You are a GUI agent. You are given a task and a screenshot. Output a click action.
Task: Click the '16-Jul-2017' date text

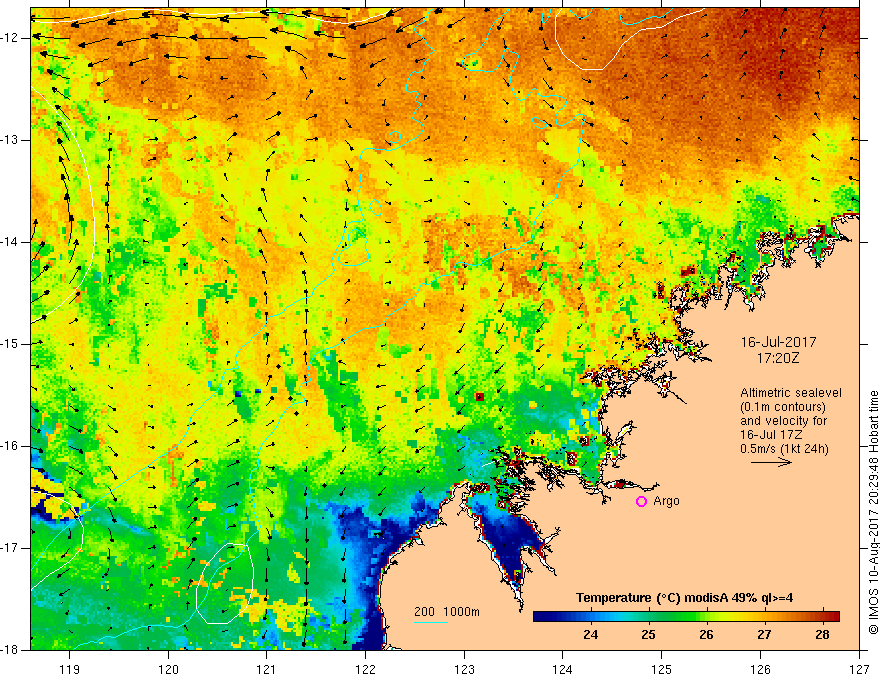click(778, 342)
